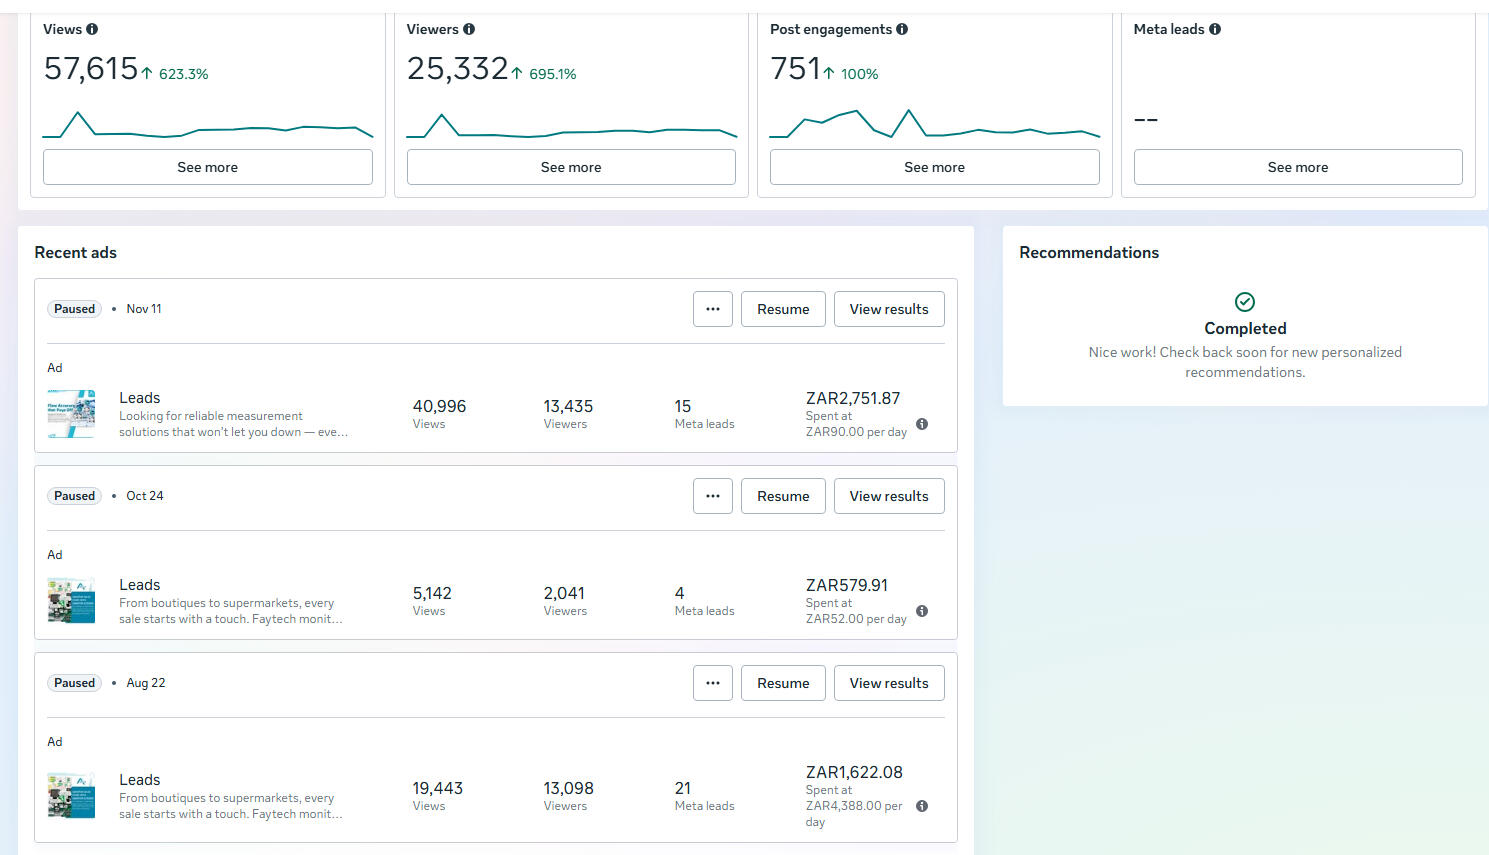Select the Aug 22 ad thumbnail
Image resolution: width=1489 pixels, height=855 pixels.
[x=71, y=796]
